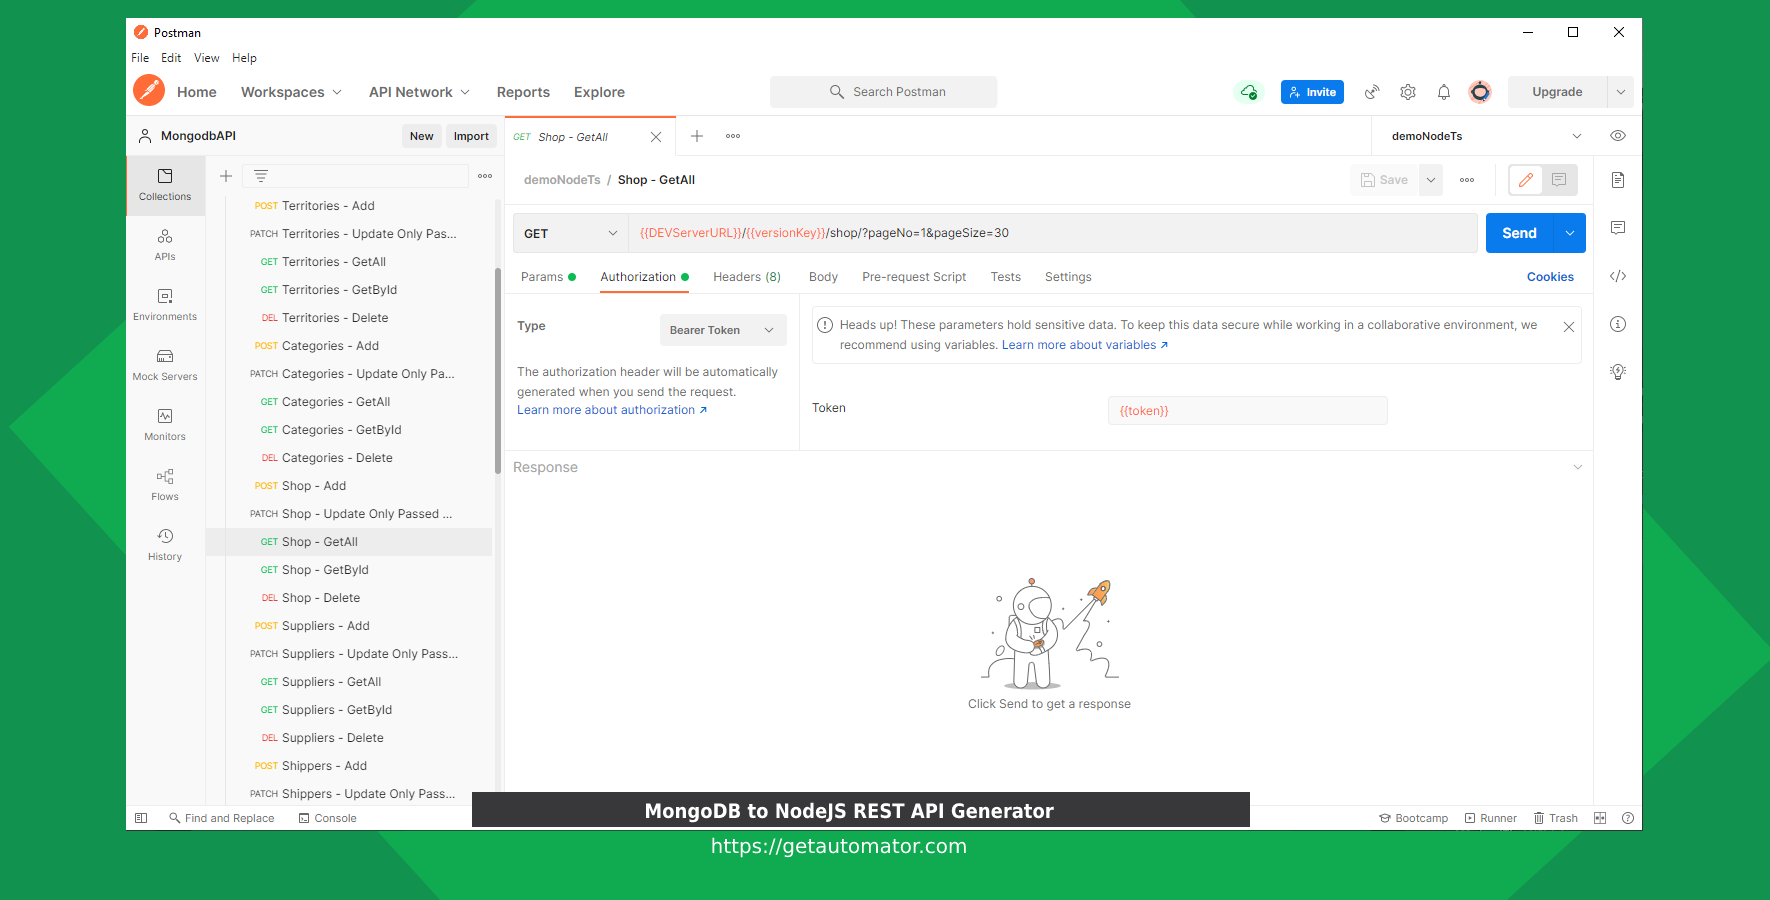Switch to the Body tab
1770x900 pixels.
[x=823, y=277]
